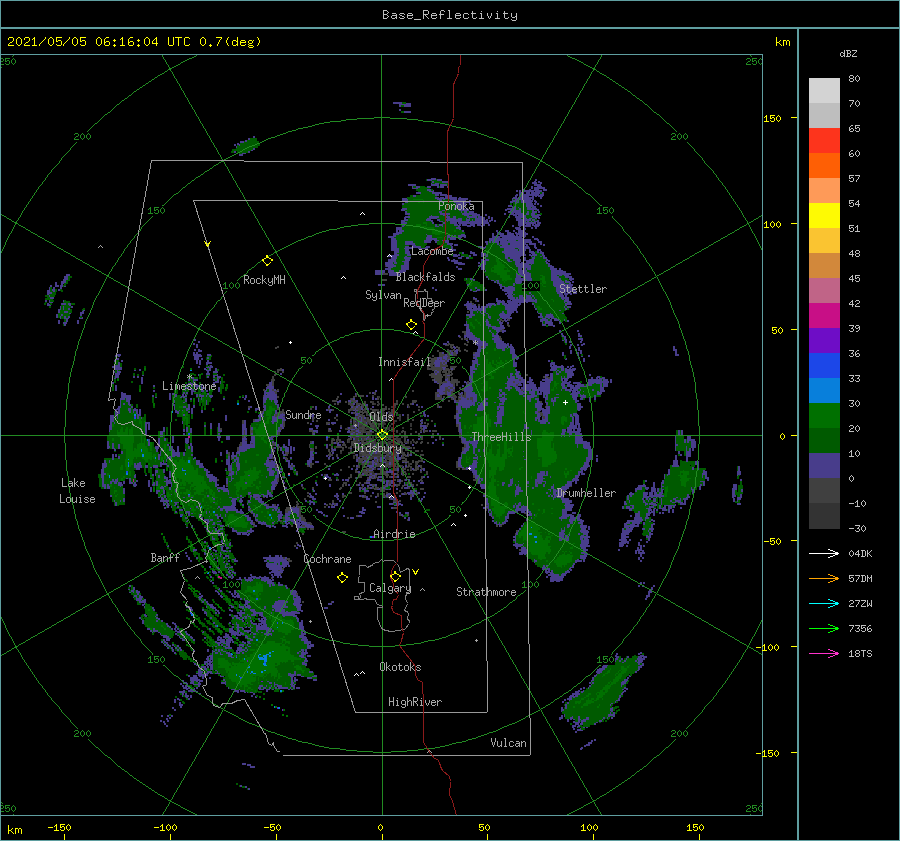The image size is (900, 841).
Task: Select the HighRiver label
Action: 415,702
